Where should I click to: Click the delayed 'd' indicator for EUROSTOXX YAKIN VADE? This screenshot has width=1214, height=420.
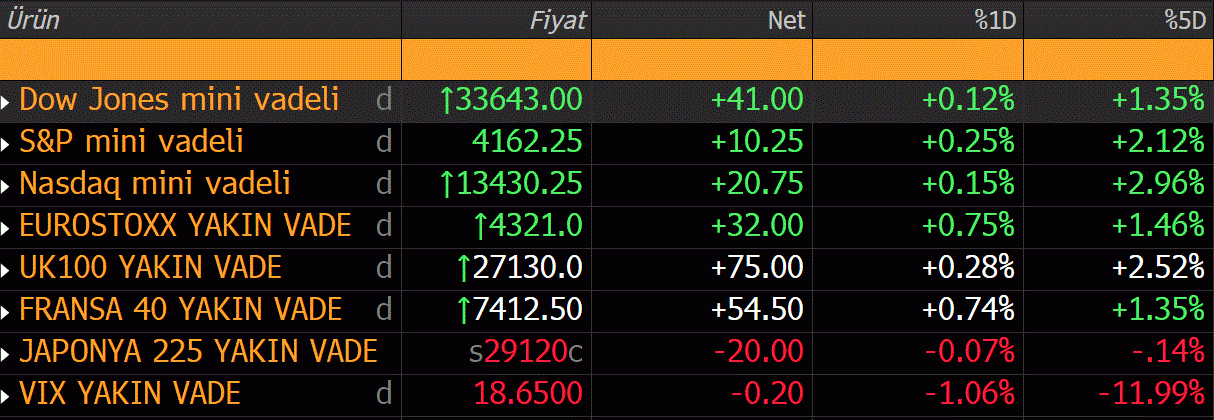pyautogui.click(x=383, y=226)
